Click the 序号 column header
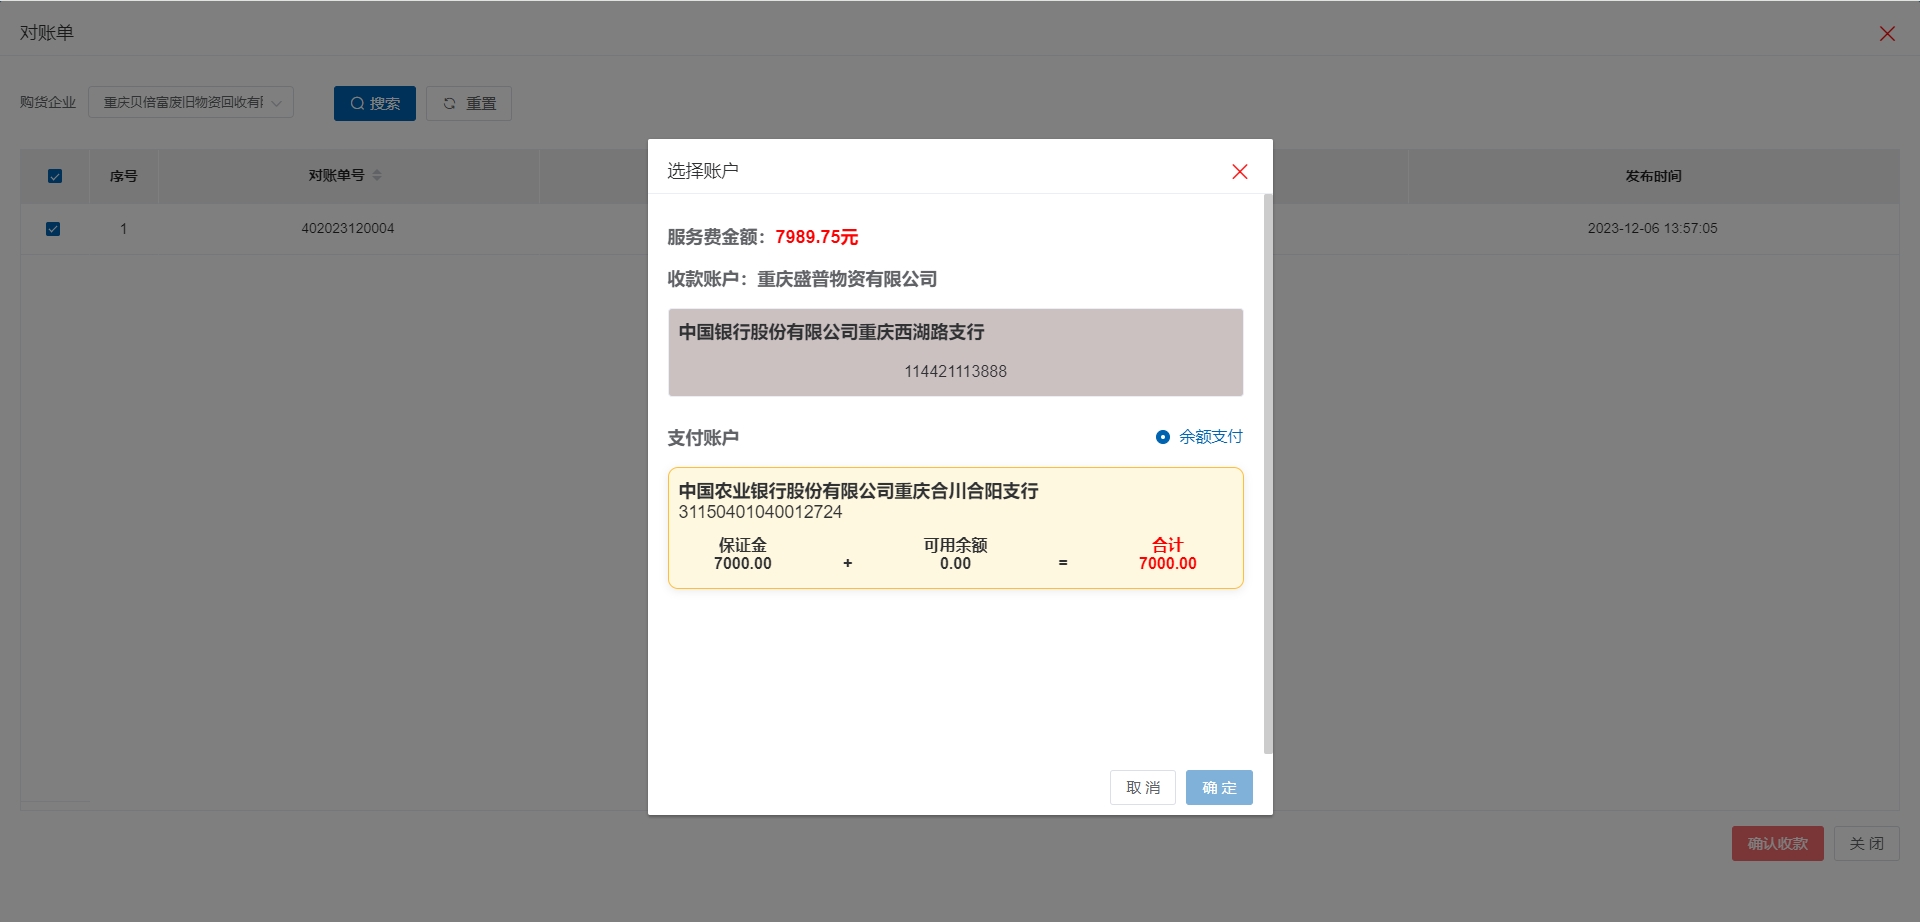Screen dimensions: 1920x922 (x=123, y=177)
